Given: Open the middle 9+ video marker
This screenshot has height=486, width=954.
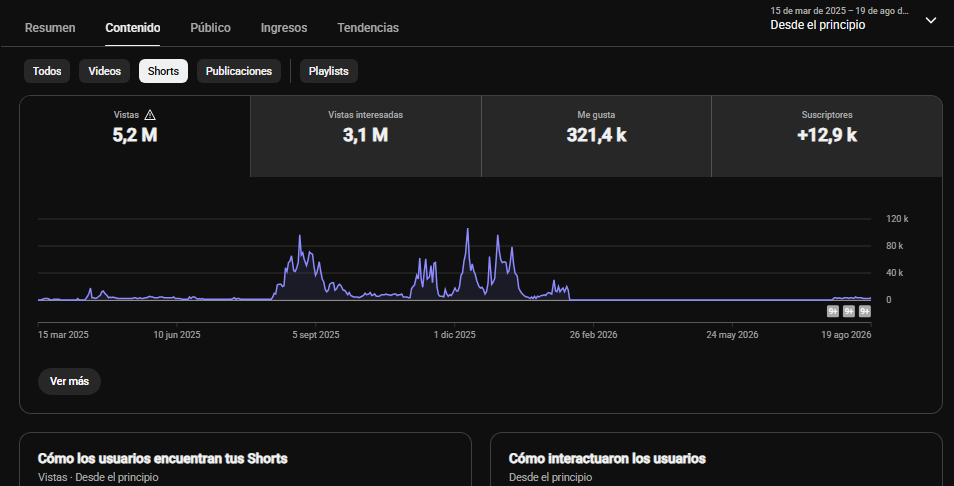Looking at the screenshot, I should tap(849, 311).
